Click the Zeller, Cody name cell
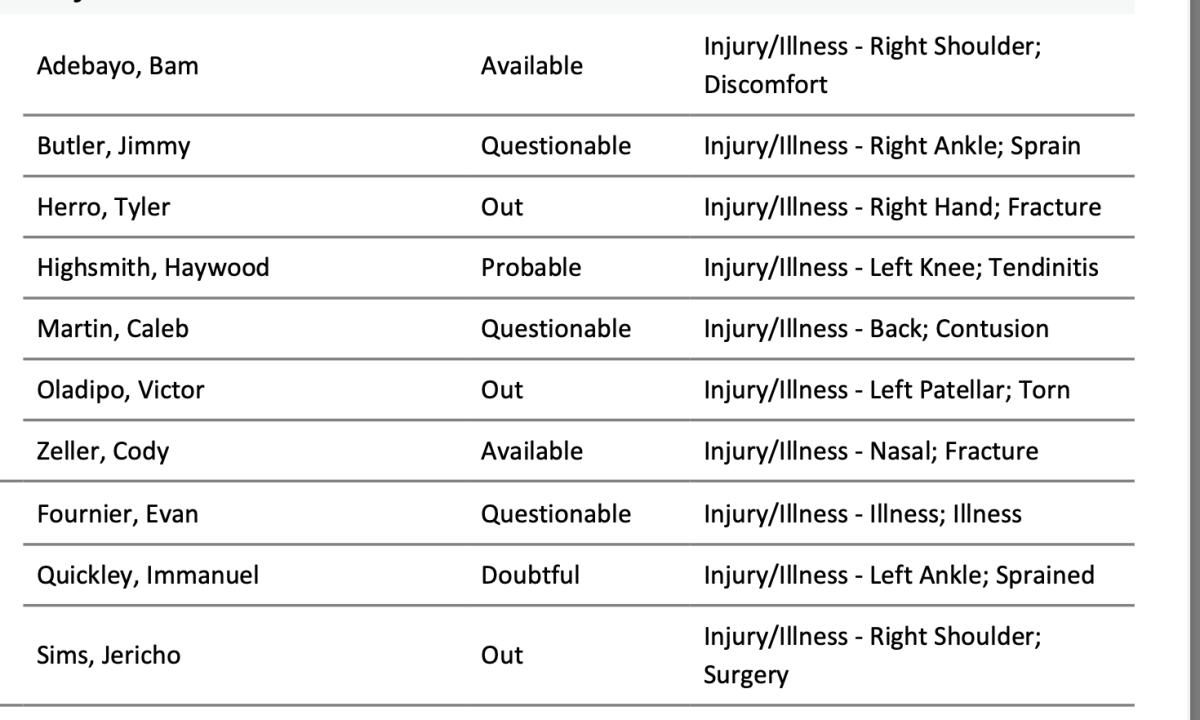 point(103,451)
